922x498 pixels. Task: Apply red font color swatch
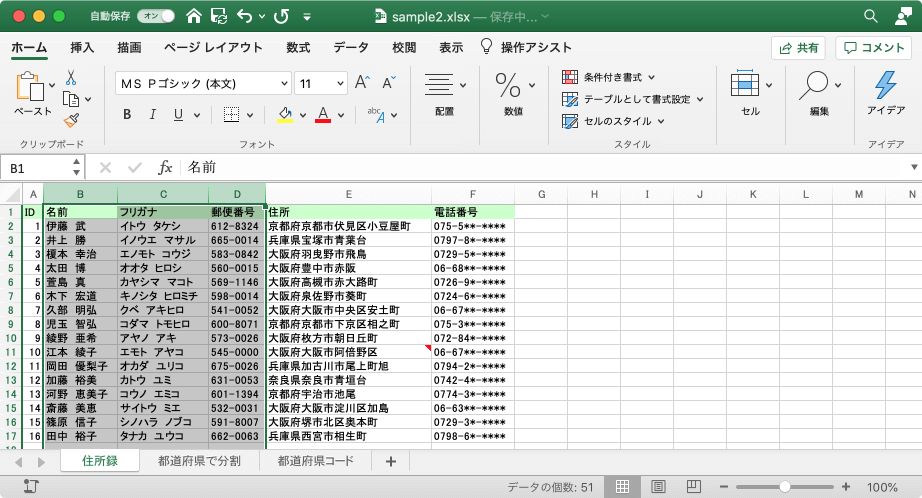click(323, 115)
